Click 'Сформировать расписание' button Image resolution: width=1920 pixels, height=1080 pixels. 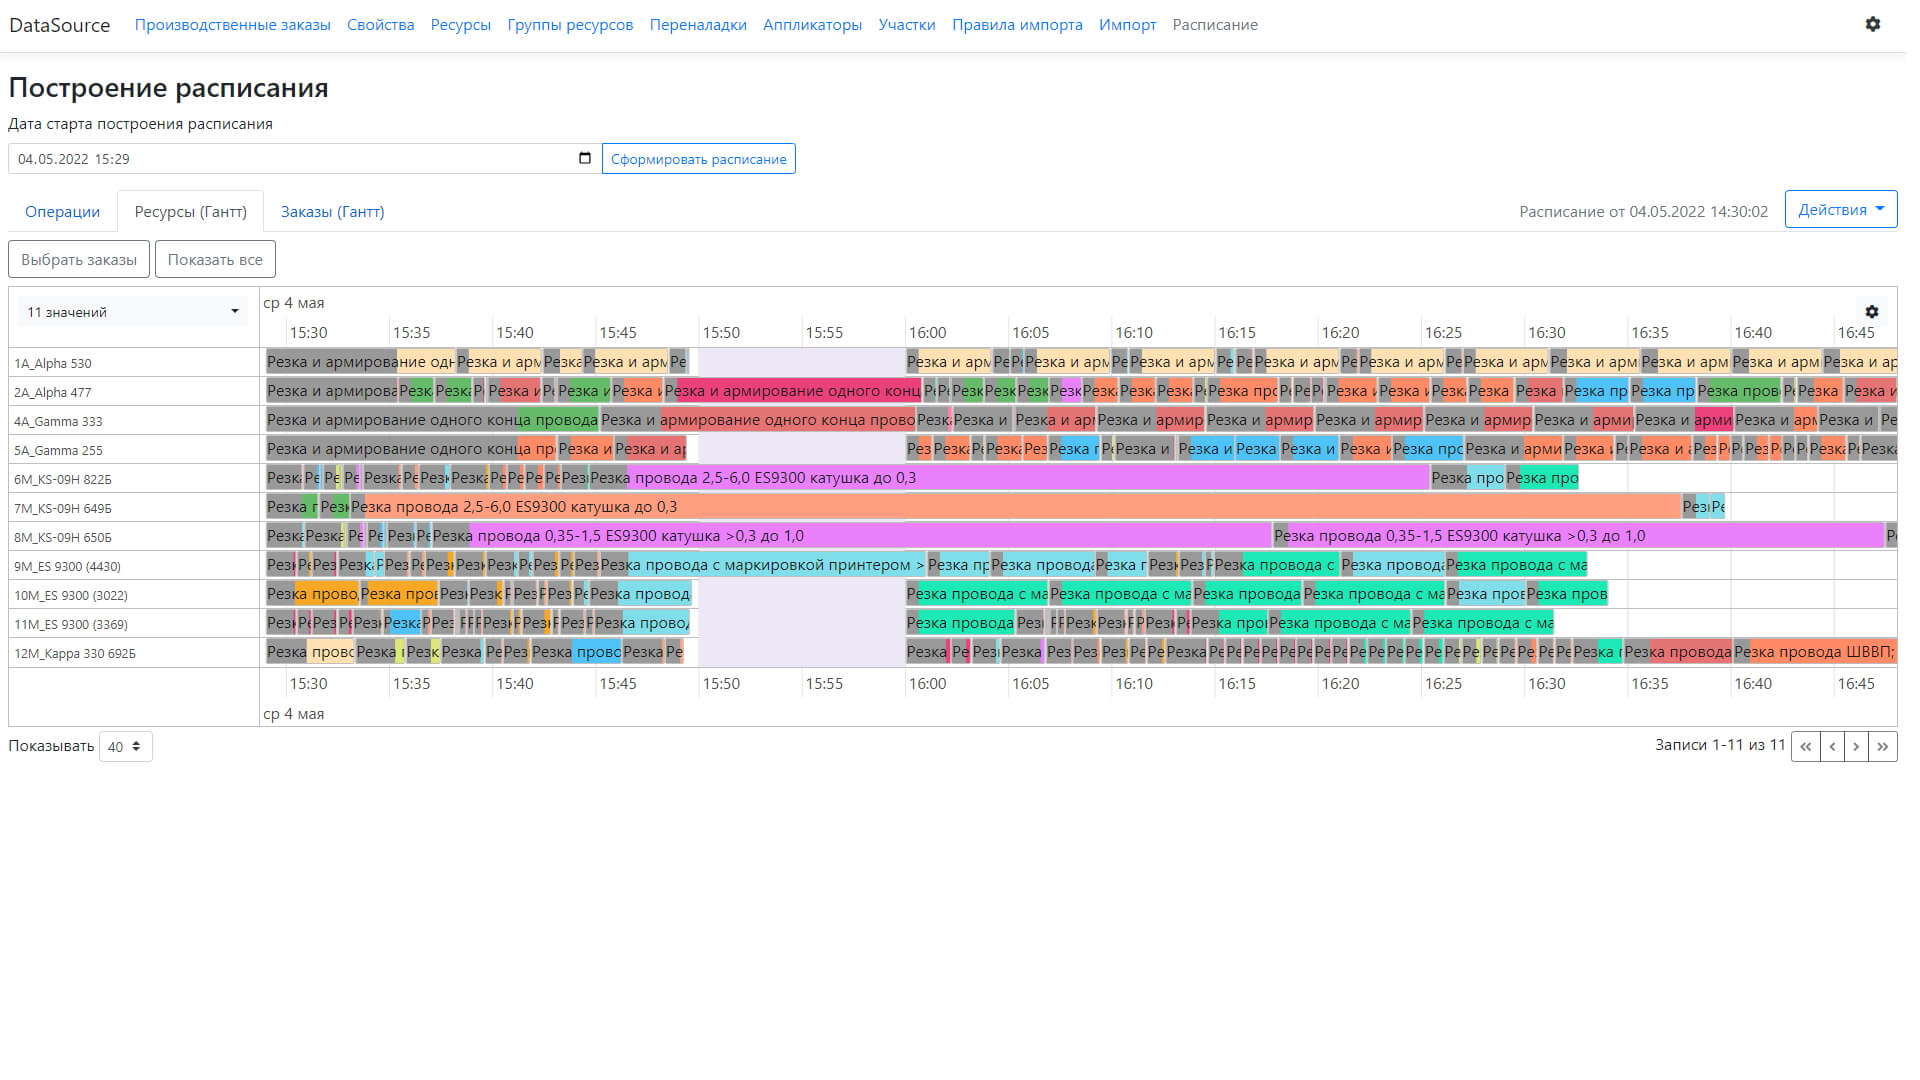pos(698,159)
